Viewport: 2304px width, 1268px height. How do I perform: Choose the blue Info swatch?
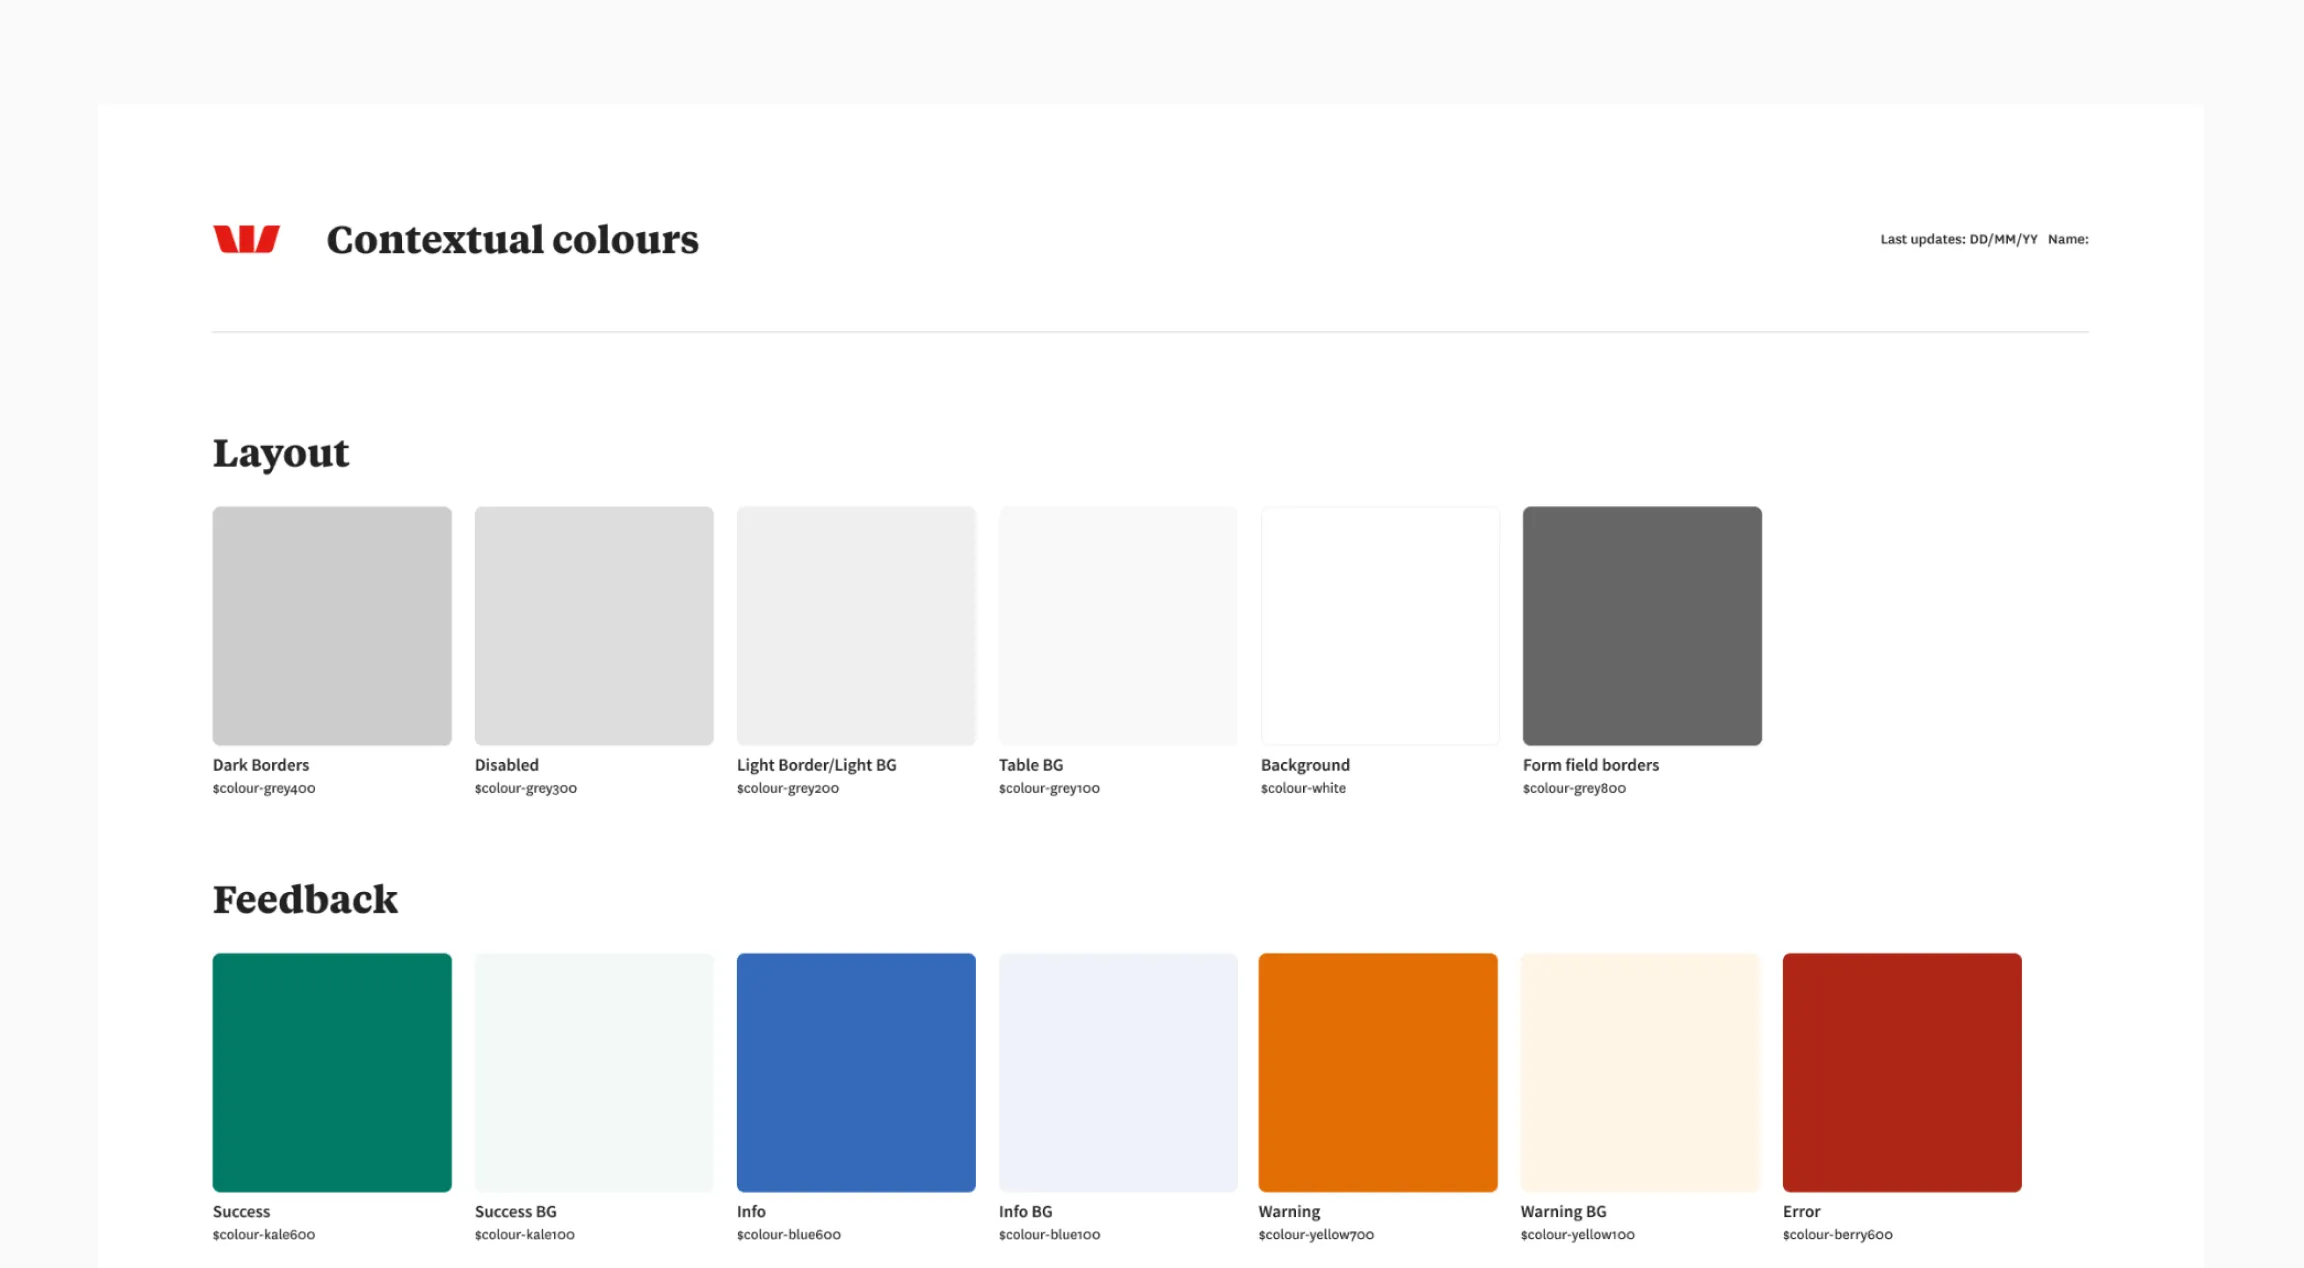pyautogui.click(x=856, y=1072)
